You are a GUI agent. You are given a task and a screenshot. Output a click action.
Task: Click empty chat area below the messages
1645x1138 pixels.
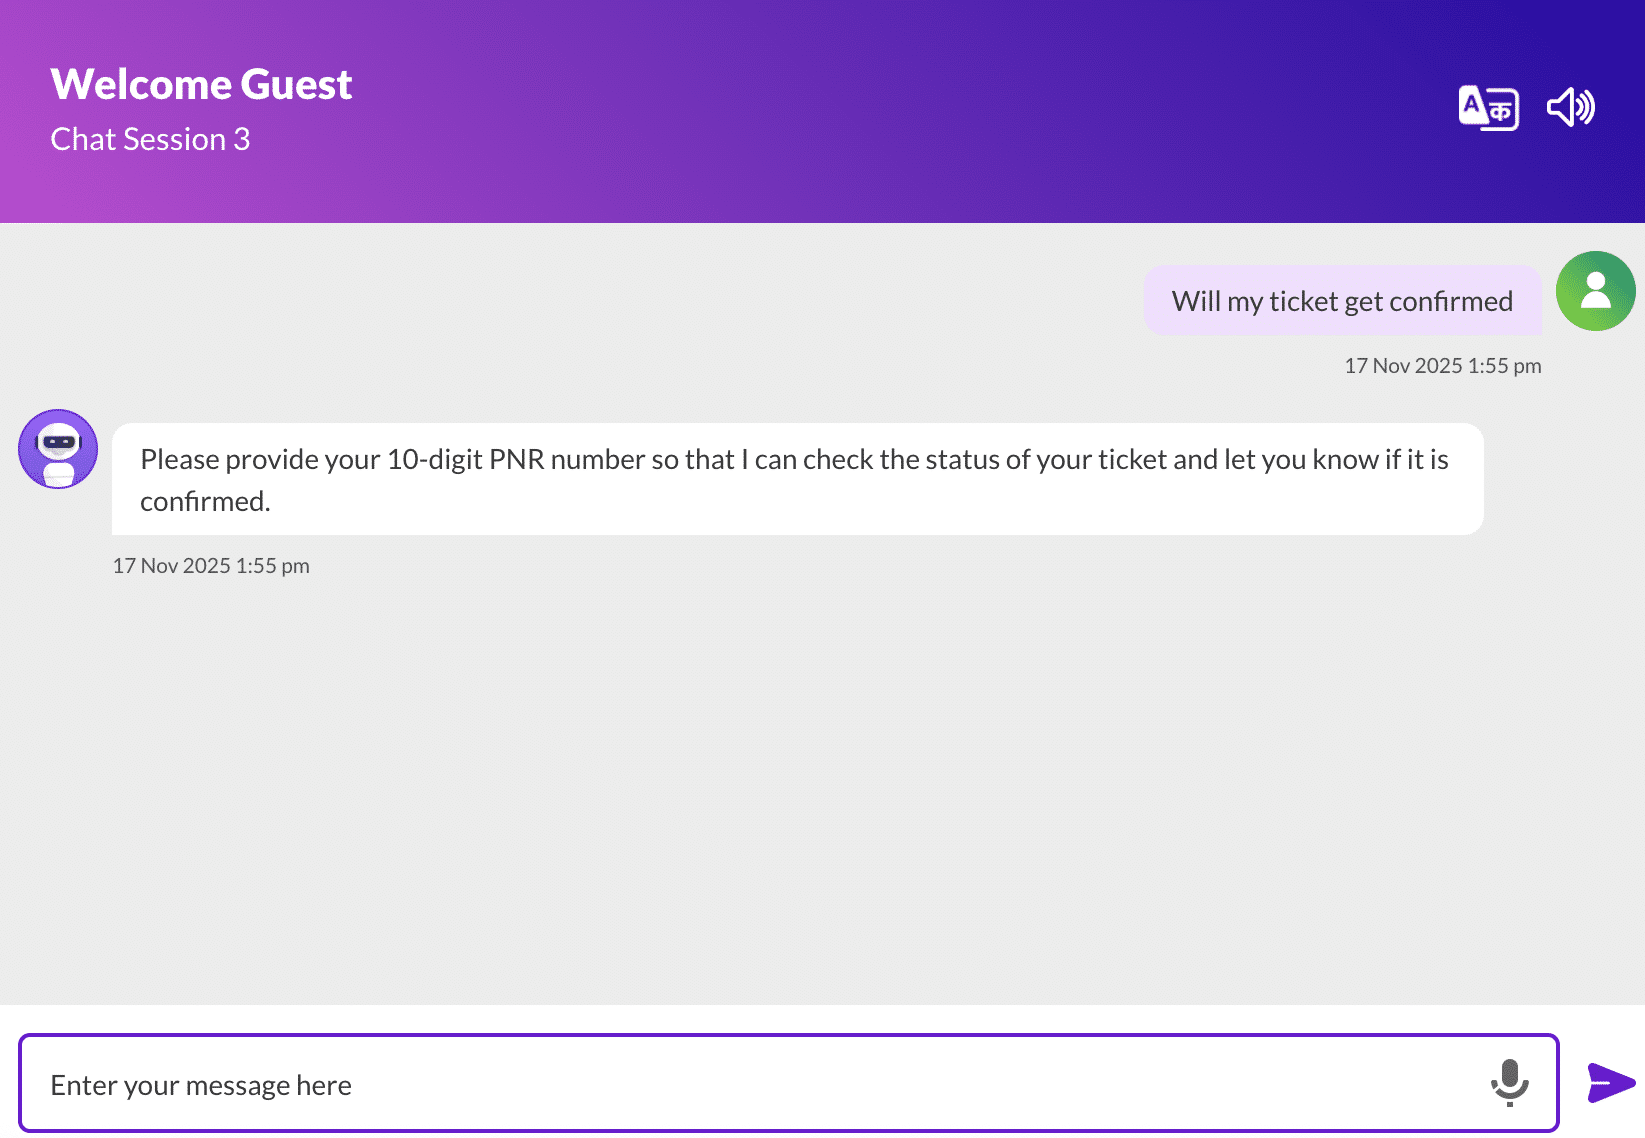pyautogui.click(x=820, y=790)
